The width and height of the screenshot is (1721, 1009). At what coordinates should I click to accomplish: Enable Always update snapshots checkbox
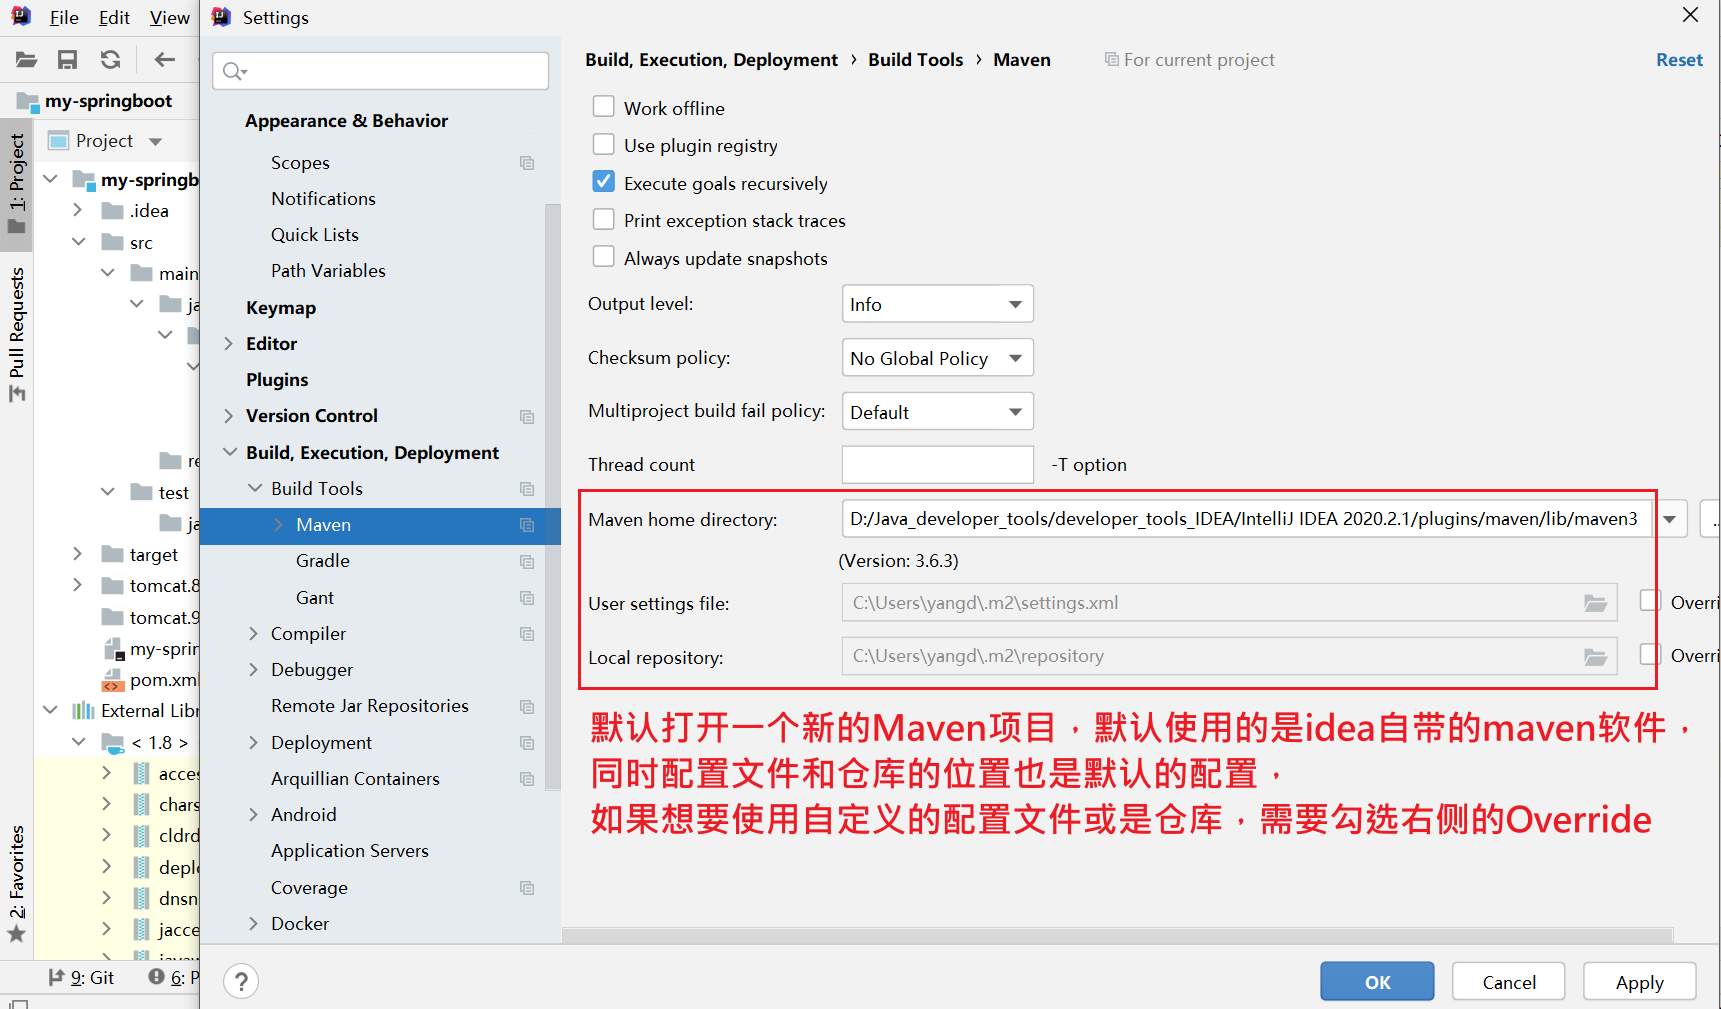click(604, 256)
